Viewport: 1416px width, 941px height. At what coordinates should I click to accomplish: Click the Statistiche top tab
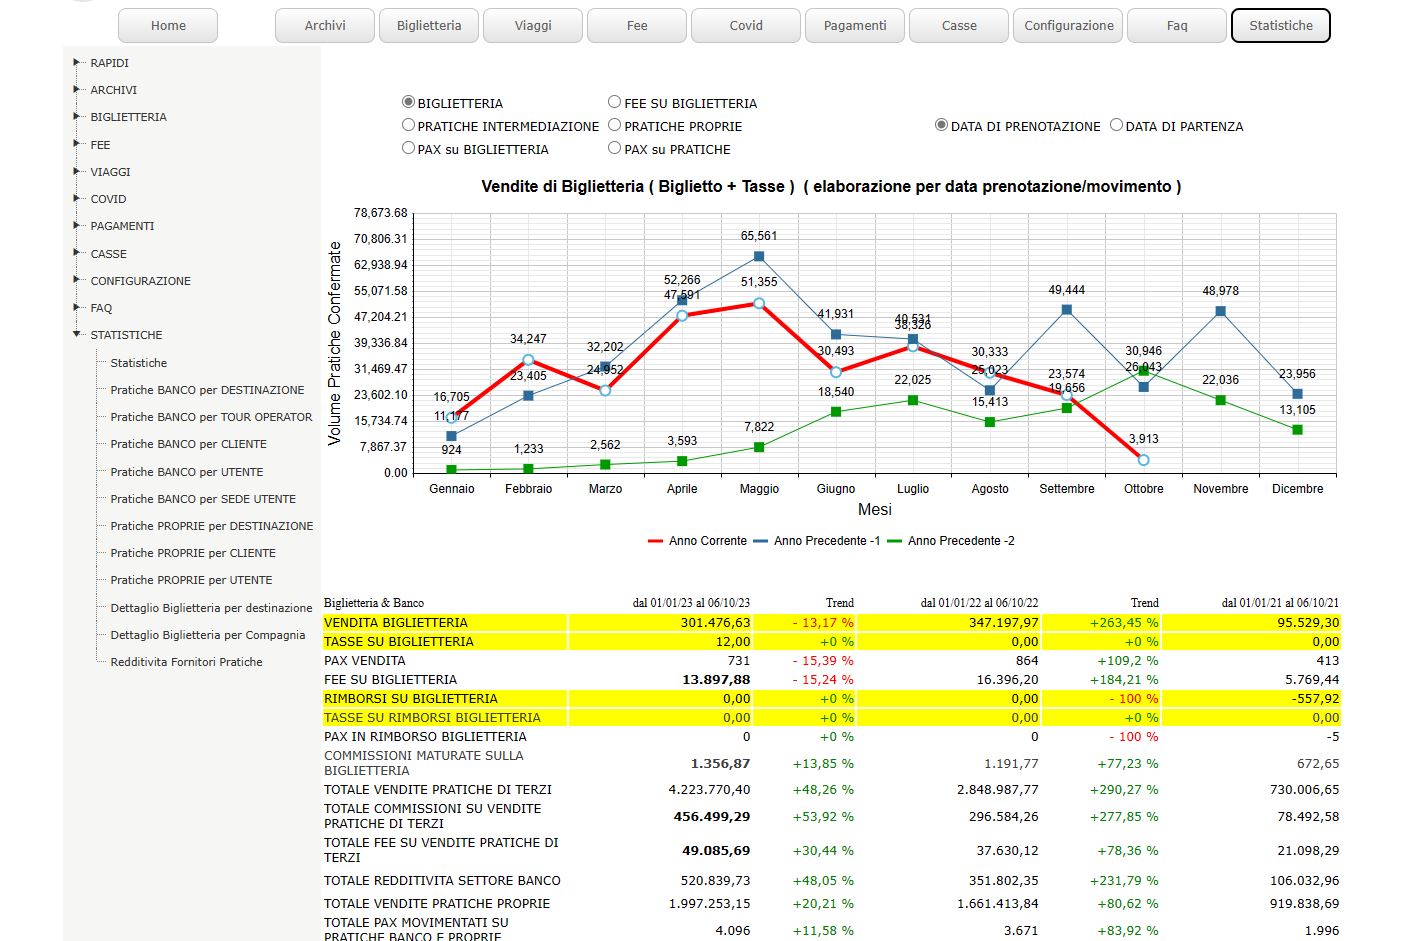point(1281,25)
